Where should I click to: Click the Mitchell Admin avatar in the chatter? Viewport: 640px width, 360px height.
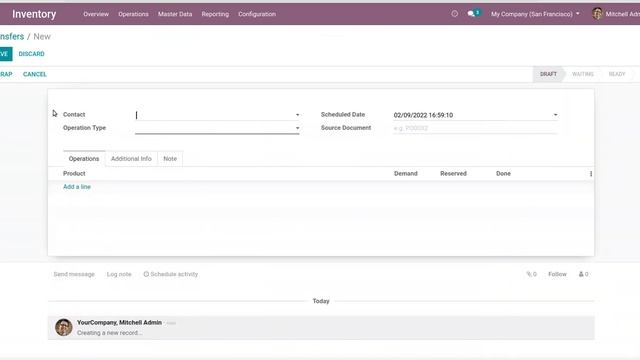coord(64,327)
